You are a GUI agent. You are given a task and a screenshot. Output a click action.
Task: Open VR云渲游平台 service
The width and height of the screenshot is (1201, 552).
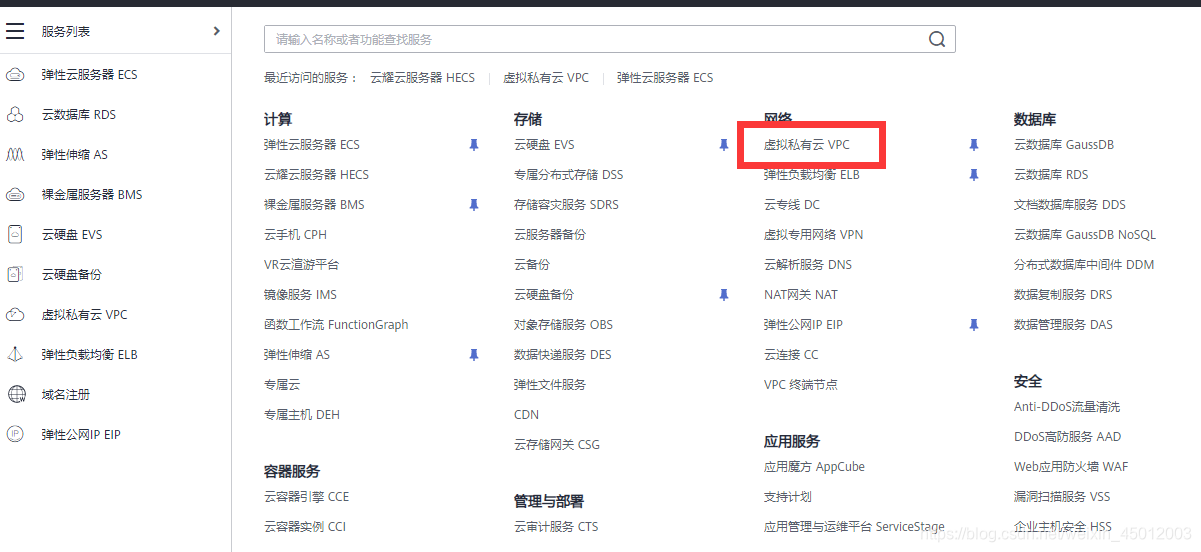tap(301, 265)
